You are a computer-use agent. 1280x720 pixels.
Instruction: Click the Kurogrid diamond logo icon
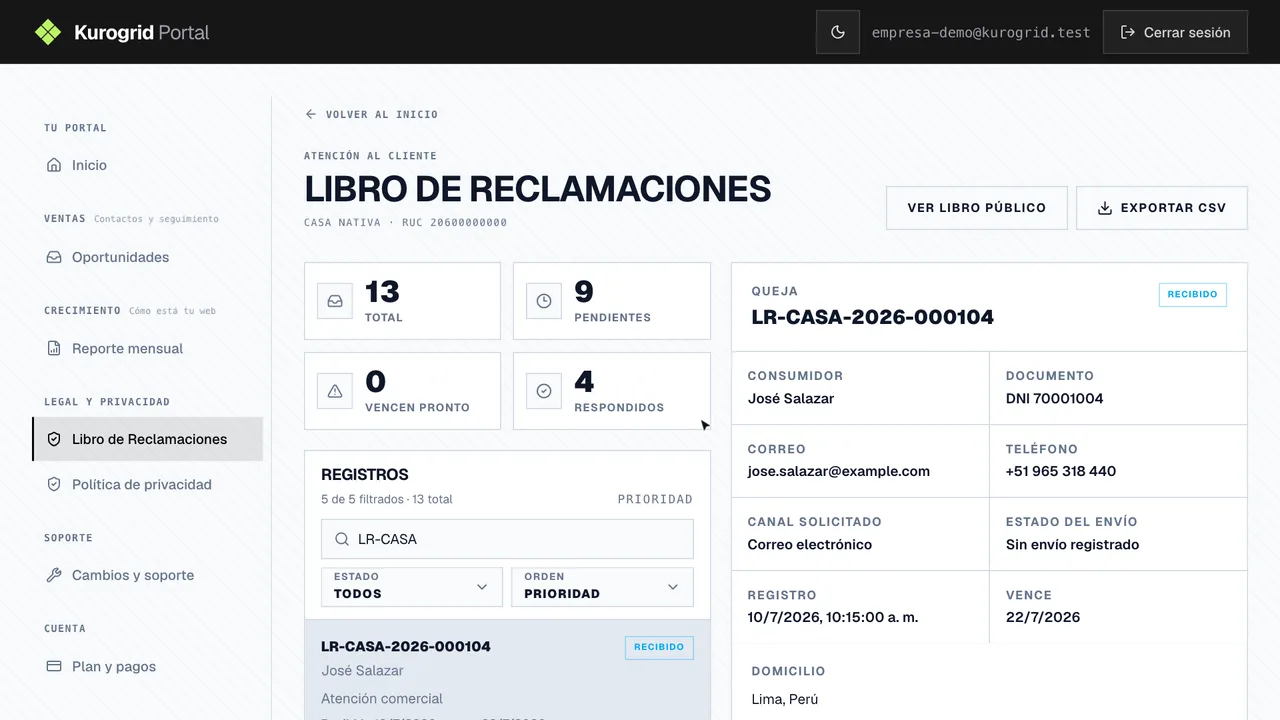point(47,32)
